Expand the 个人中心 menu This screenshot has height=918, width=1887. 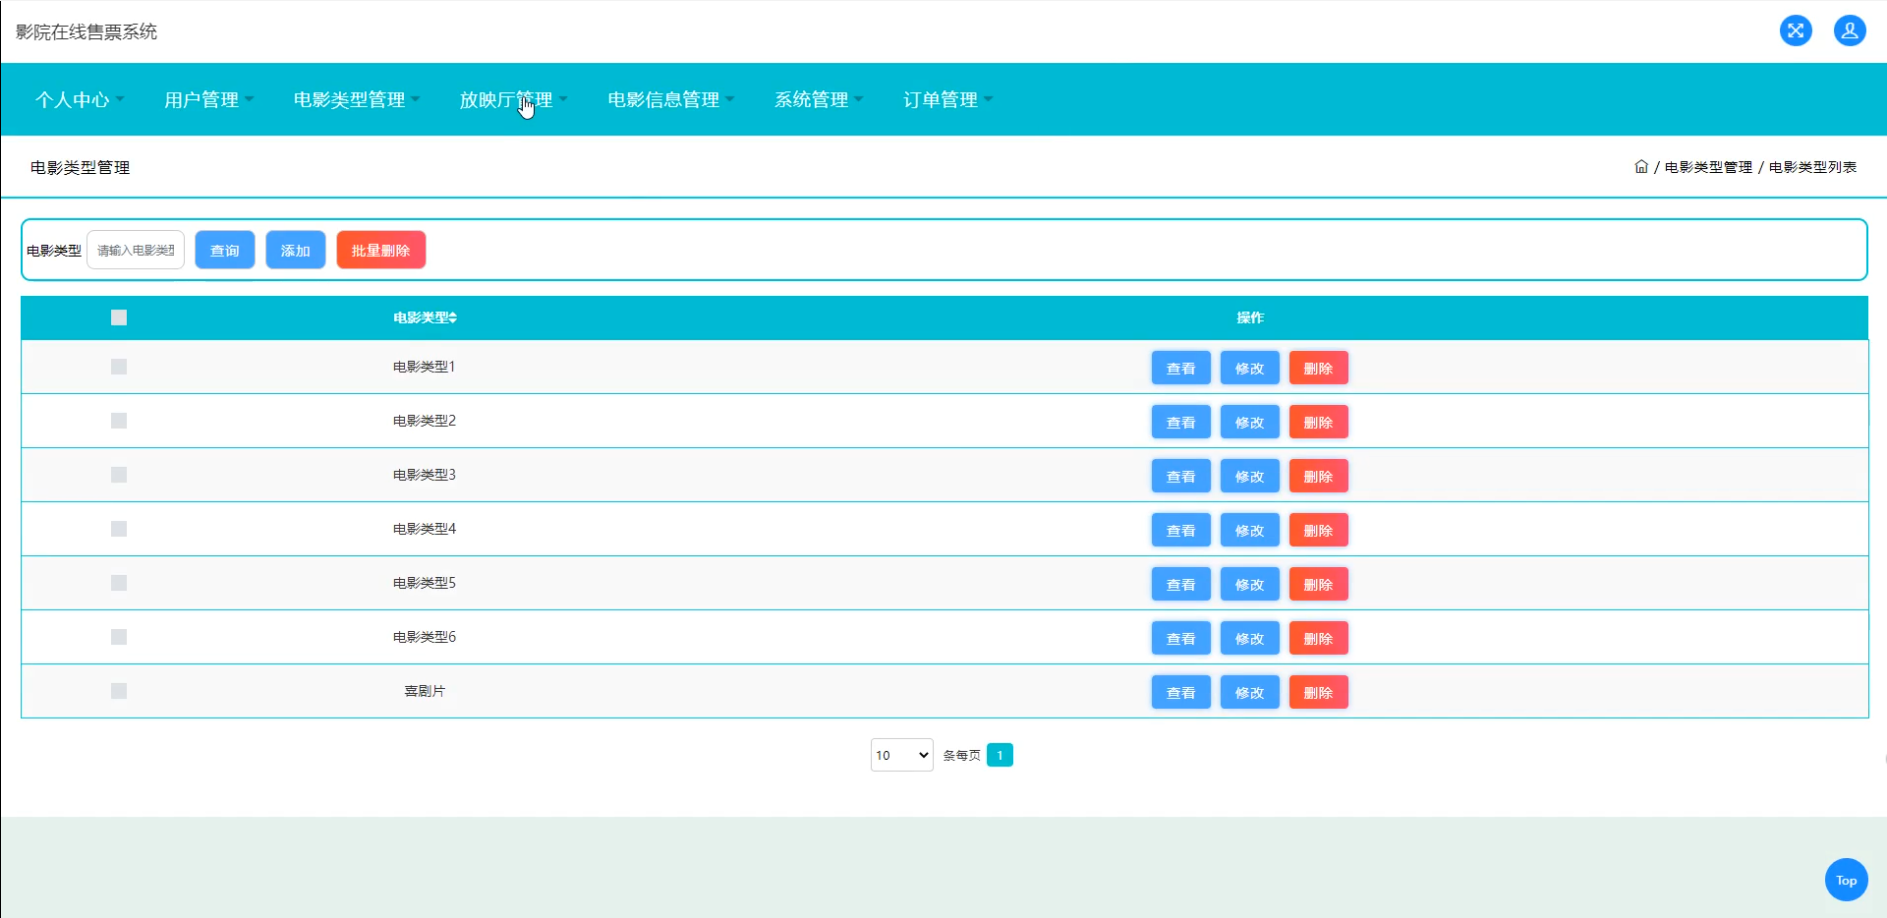(x=80, y=100)
